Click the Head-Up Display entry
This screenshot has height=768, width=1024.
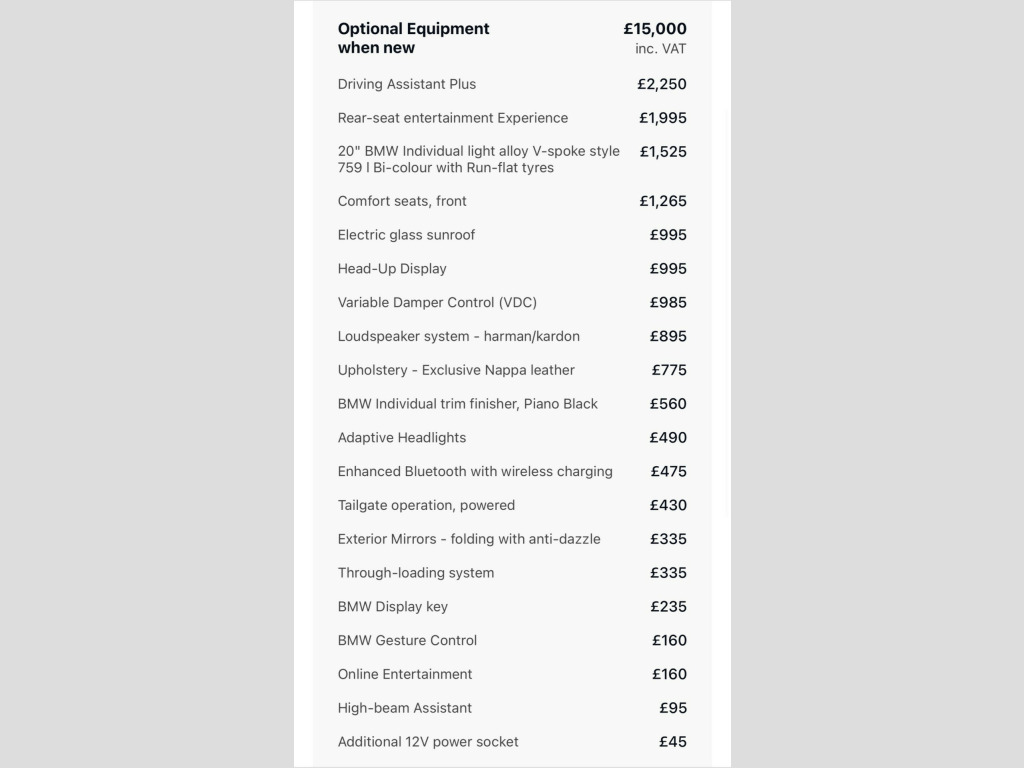pyautogui.click(x=392, y=269)
